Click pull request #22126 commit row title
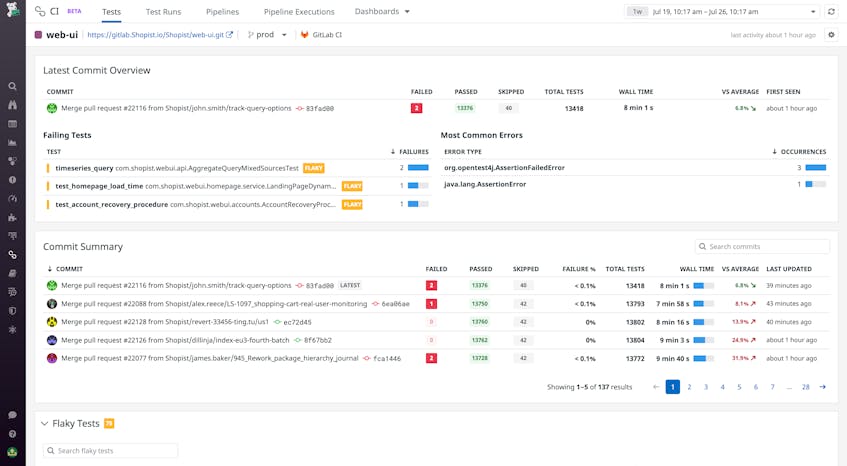Screen dimensions: 847x466 click(175, 340)
